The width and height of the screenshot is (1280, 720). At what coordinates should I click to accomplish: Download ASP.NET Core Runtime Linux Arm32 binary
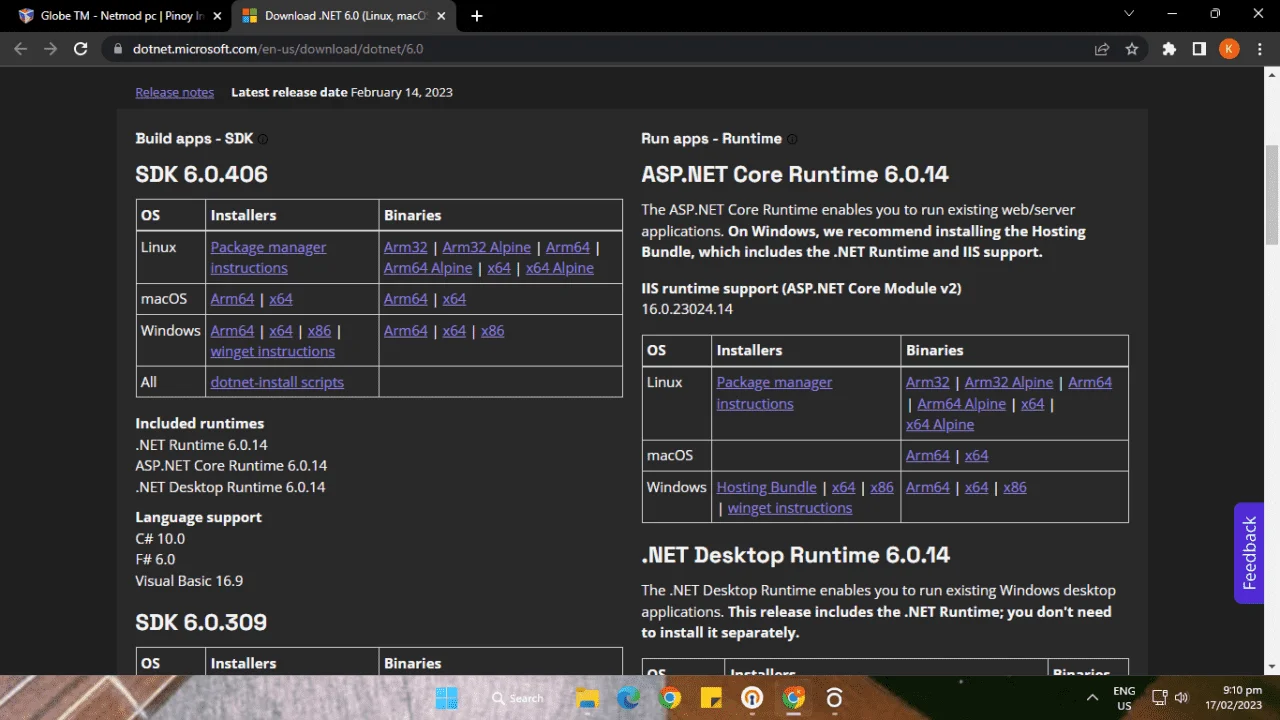point(928,382)
